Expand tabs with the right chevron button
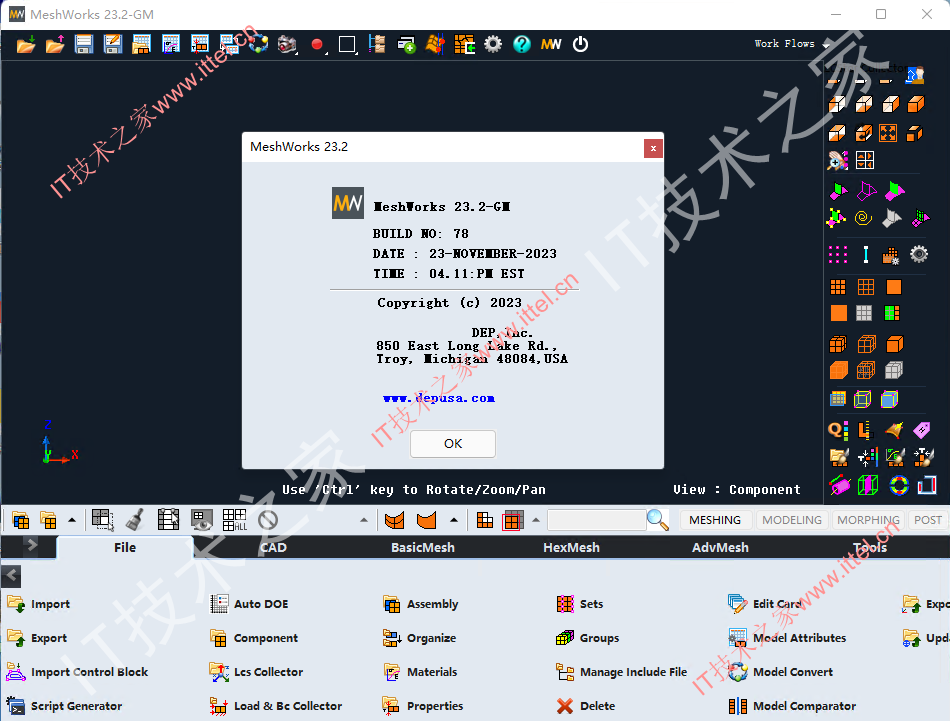 pos(32,545)
